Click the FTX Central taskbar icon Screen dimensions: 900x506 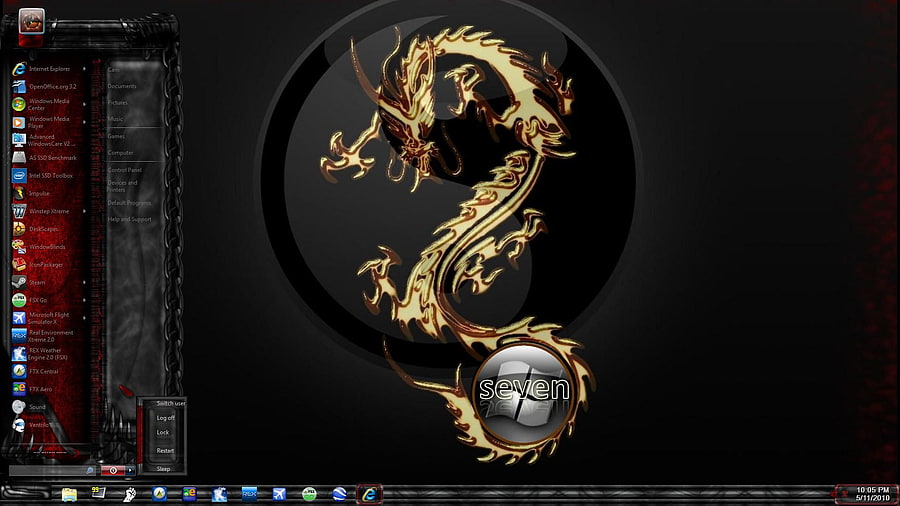tap(160, 494)
